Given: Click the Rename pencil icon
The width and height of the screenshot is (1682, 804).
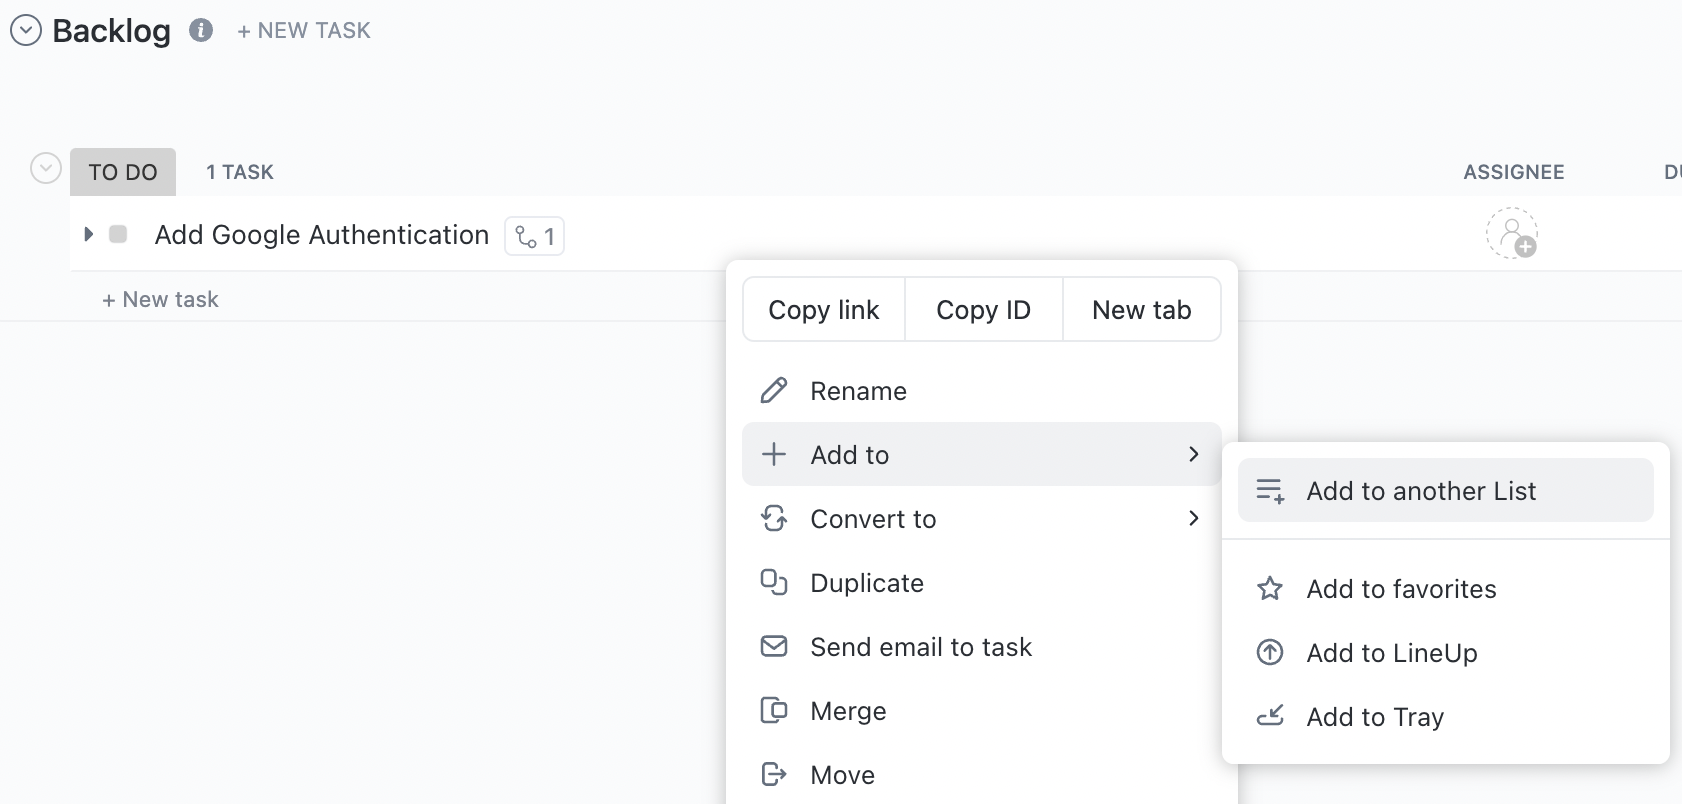Looking at the screenshot, I should click(x=774, y=391).
